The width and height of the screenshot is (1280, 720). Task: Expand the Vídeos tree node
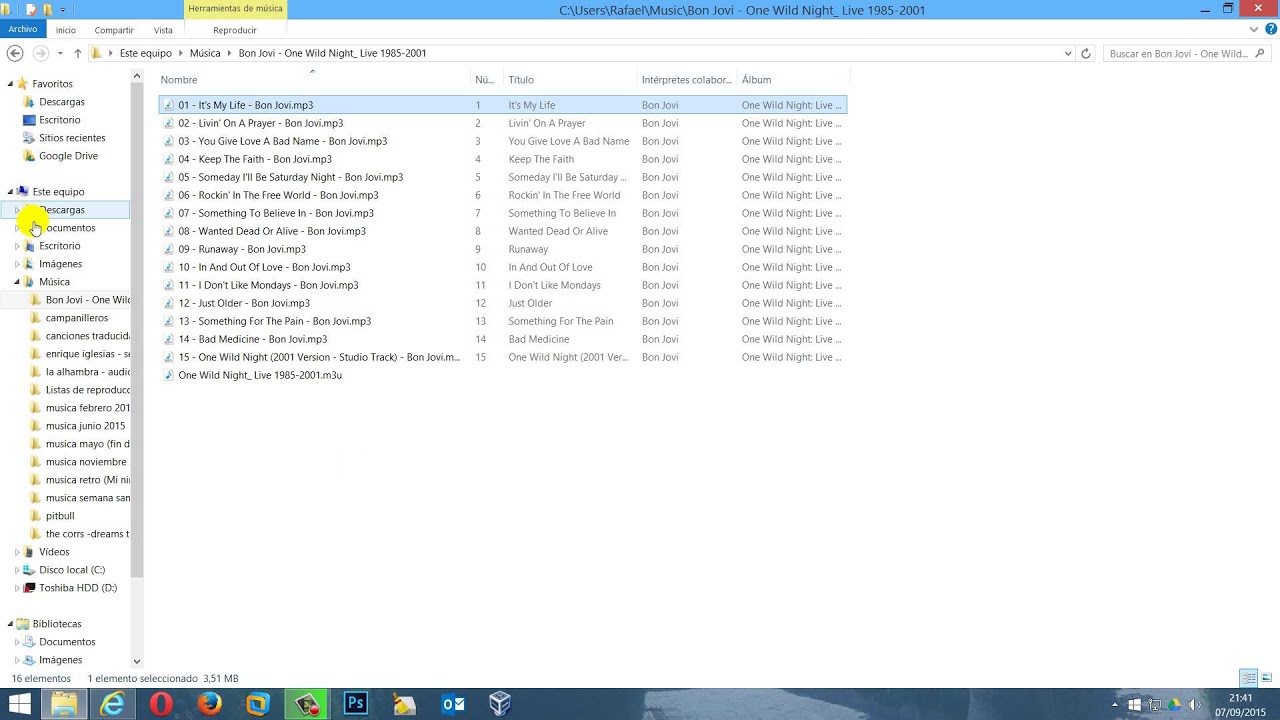pos(17,552)
